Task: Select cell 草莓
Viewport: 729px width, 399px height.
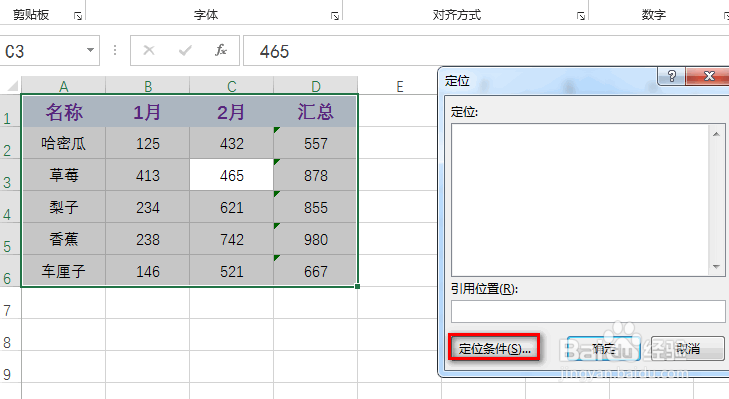Action: coord(64,175)
